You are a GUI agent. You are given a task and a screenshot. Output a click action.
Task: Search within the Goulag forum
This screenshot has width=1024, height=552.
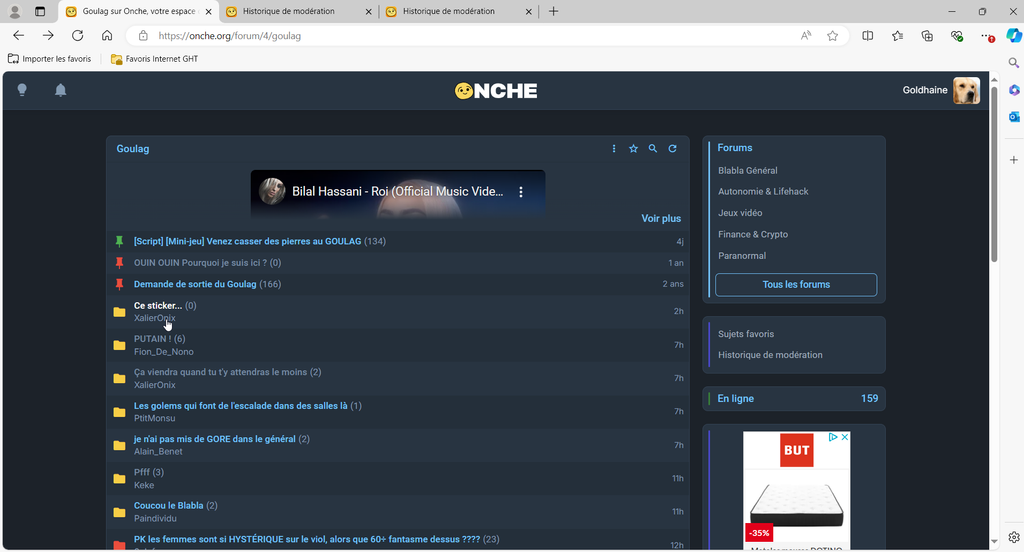pos(653,149)
